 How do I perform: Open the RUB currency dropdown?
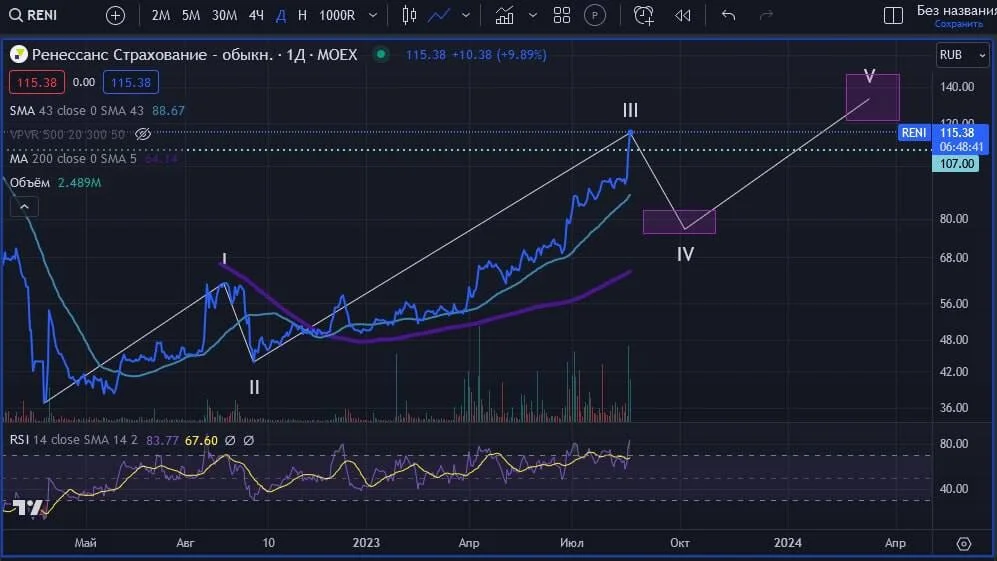pyautogui.click(x=962, y=55)
